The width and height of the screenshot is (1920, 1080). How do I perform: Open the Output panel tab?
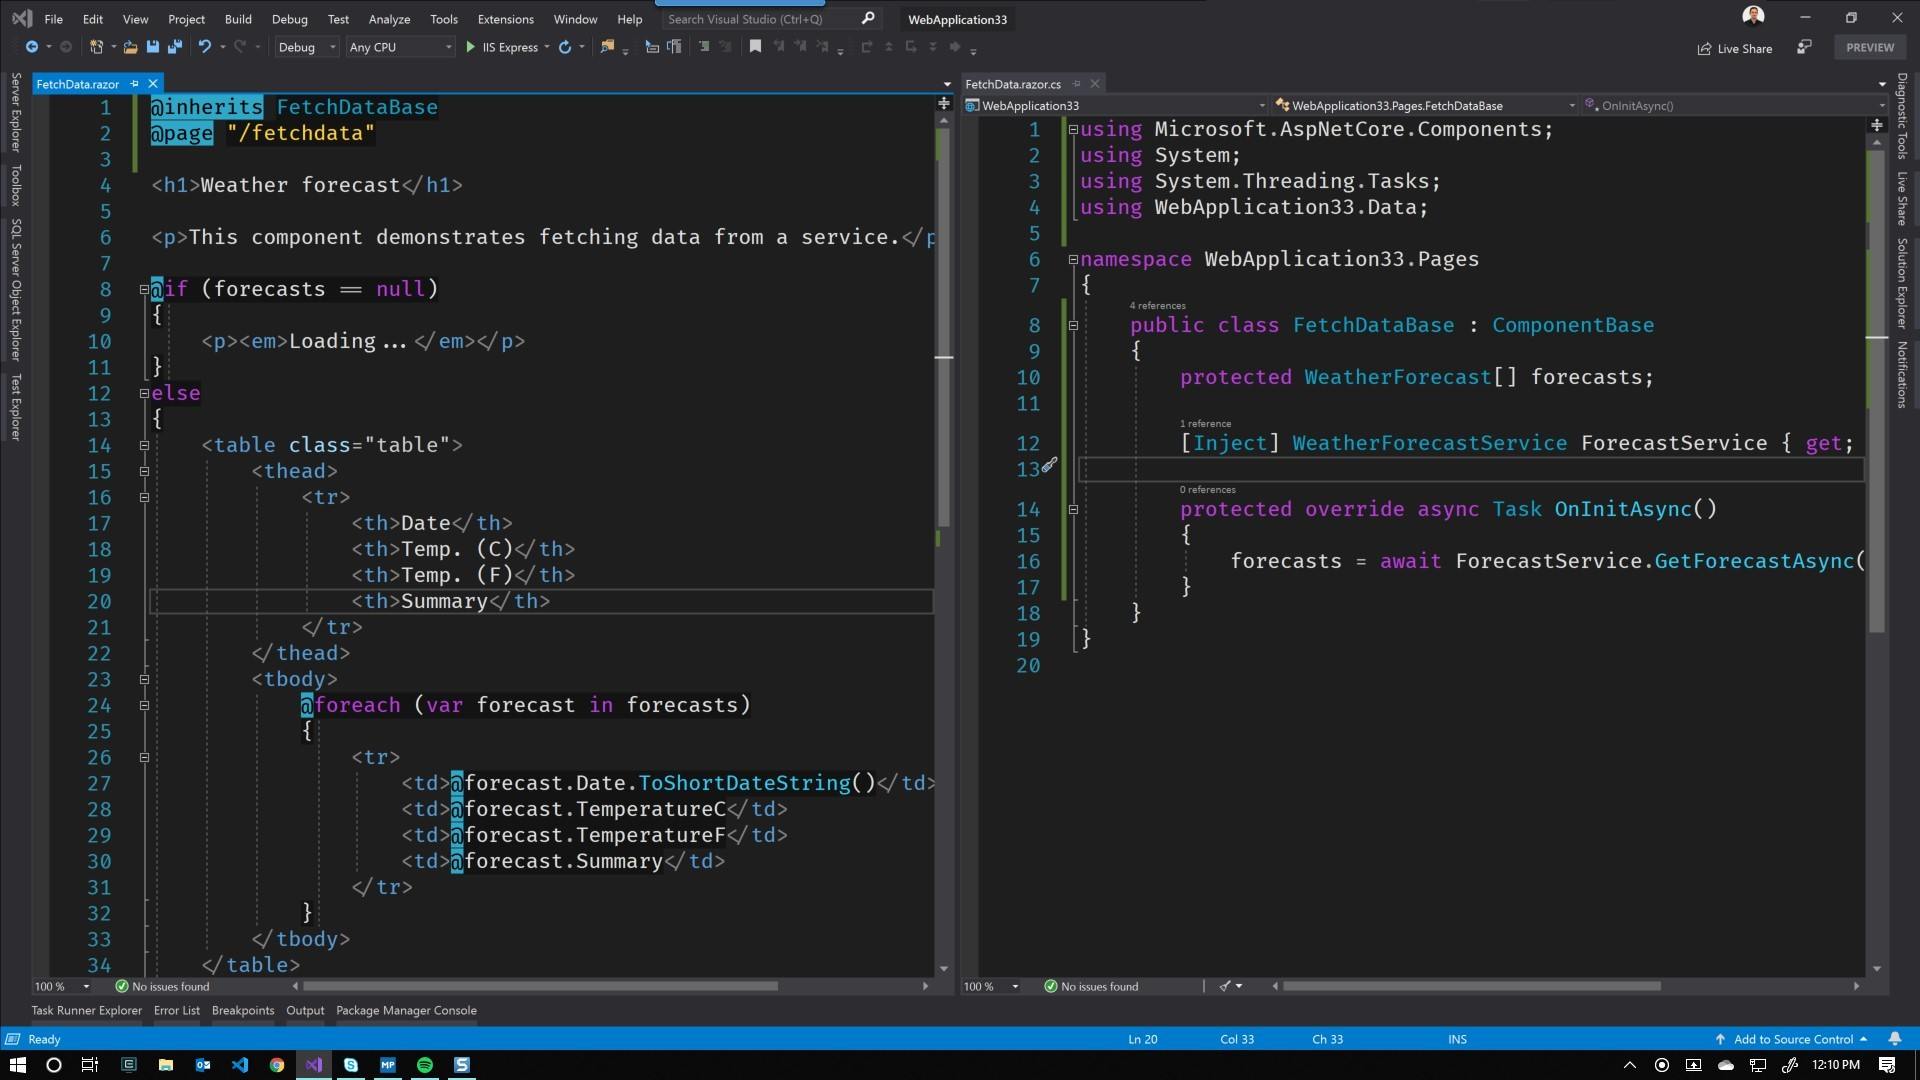305,1010
